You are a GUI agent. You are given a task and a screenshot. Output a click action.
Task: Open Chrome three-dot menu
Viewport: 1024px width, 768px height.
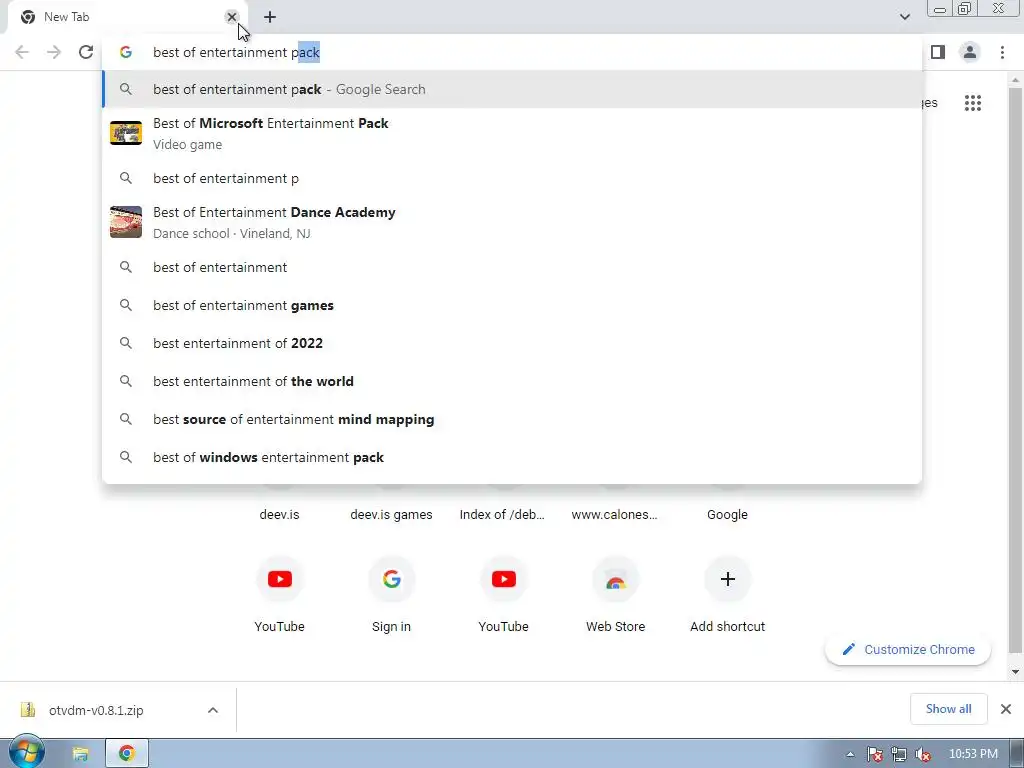click(1002, 52)
